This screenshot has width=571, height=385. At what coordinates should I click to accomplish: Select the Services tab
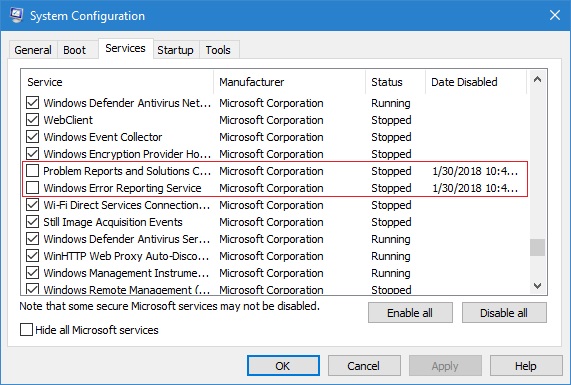125,48
